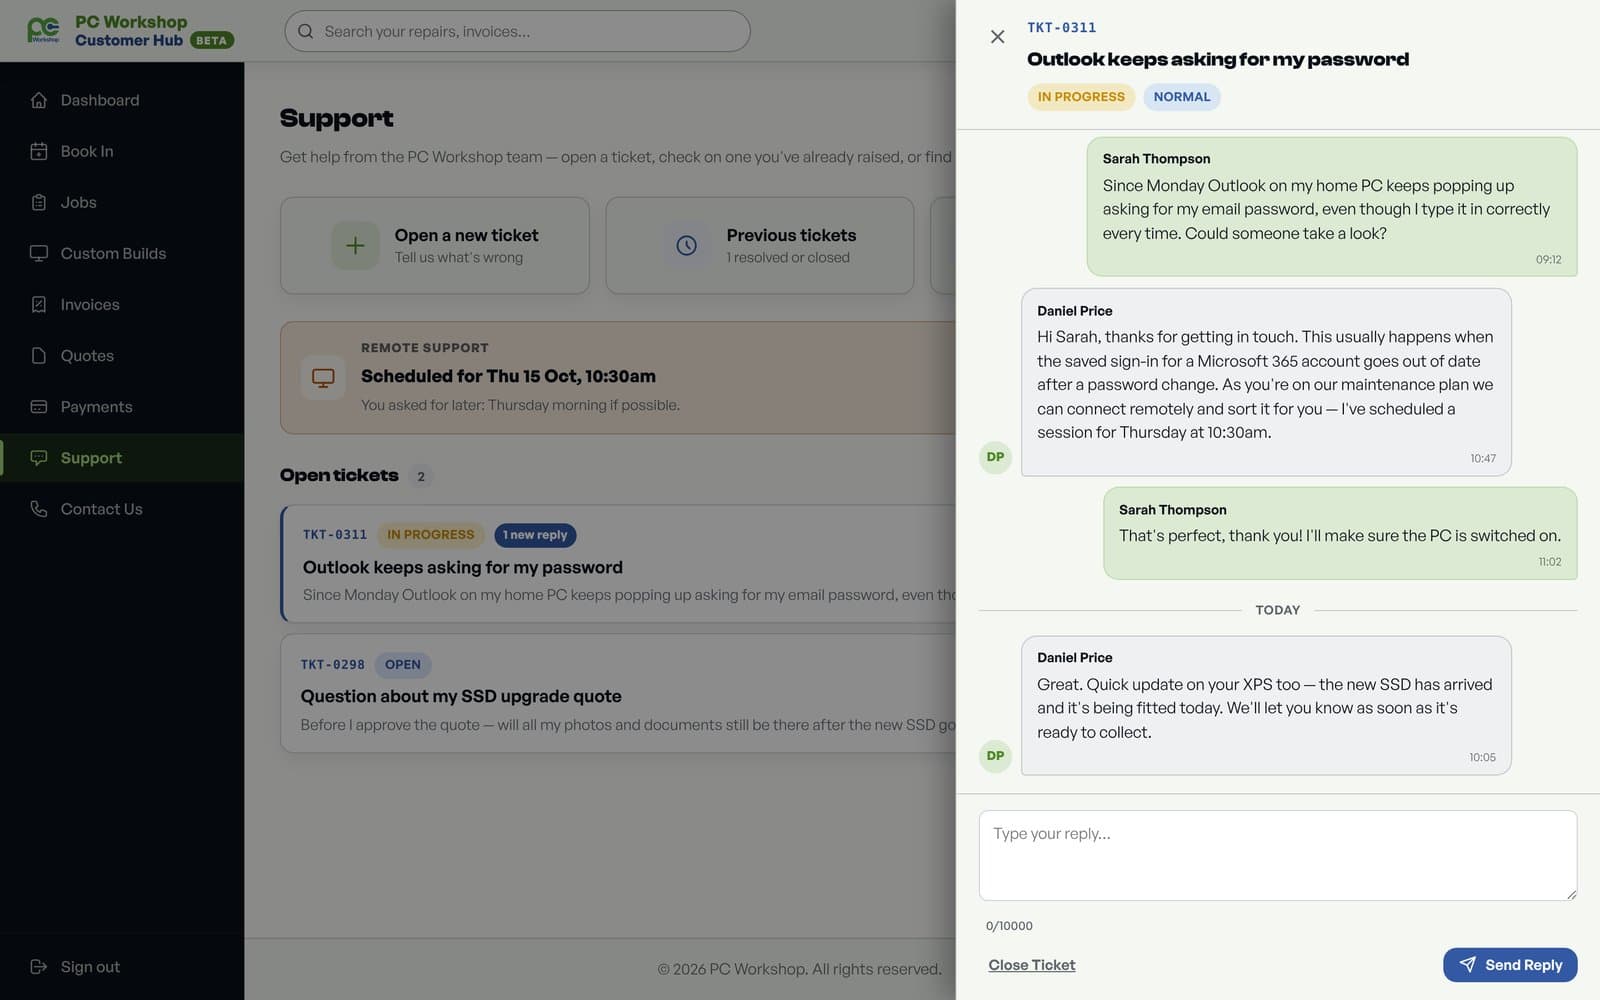Viewport: 1600px width, 1000px height.
Task: Click the plus icon on new ticket card
Action: click(355, 245)
